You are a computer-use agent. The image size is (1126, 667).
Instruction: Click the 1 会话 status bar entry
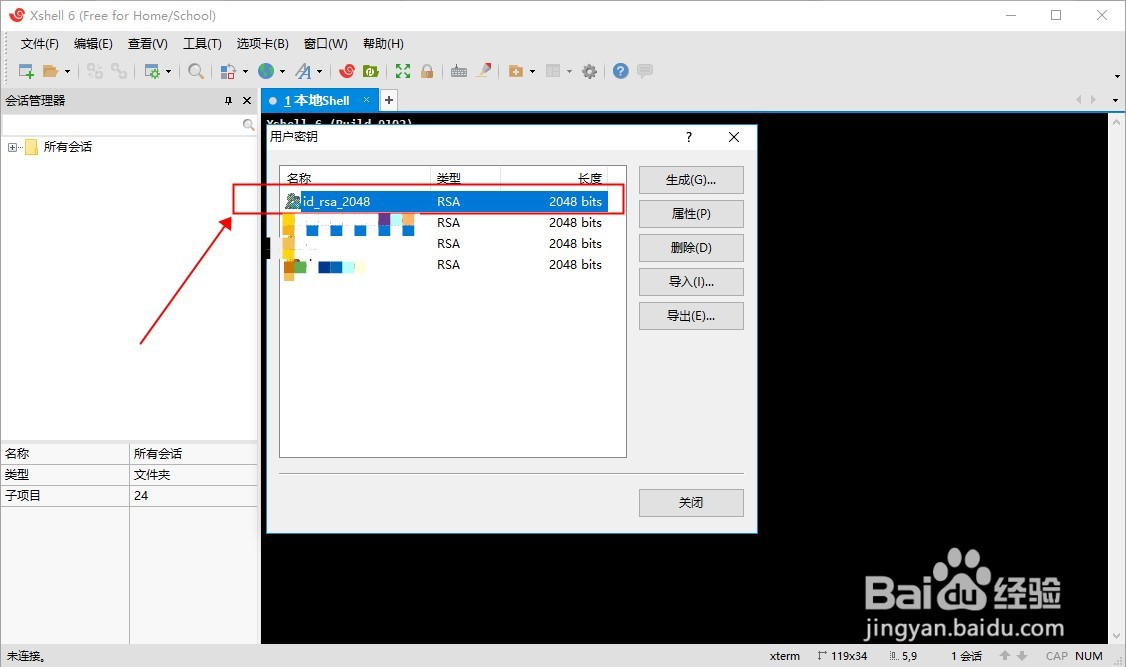[967, 656]
